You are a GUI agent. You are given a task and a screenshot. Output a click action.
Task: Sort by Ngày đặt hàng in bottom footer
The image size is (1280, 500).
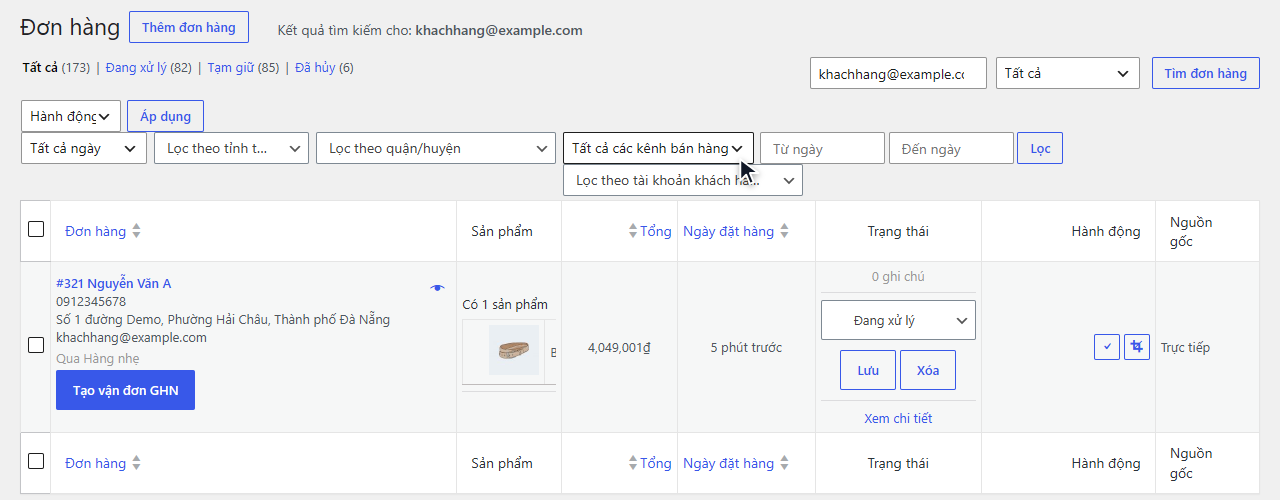736,463
